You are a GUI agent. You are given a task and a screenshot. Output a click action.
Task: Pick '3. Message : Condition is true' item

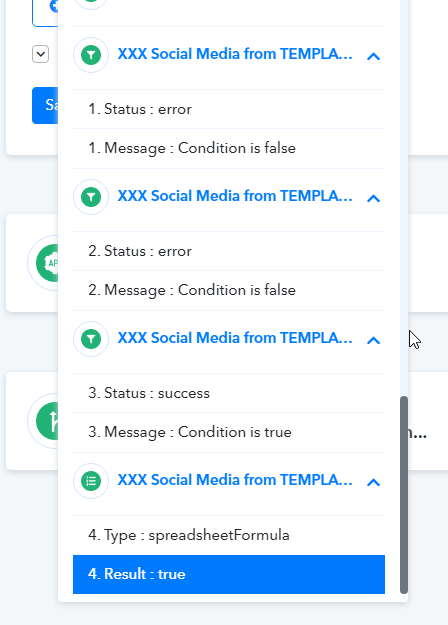click(x=229, y=432)
